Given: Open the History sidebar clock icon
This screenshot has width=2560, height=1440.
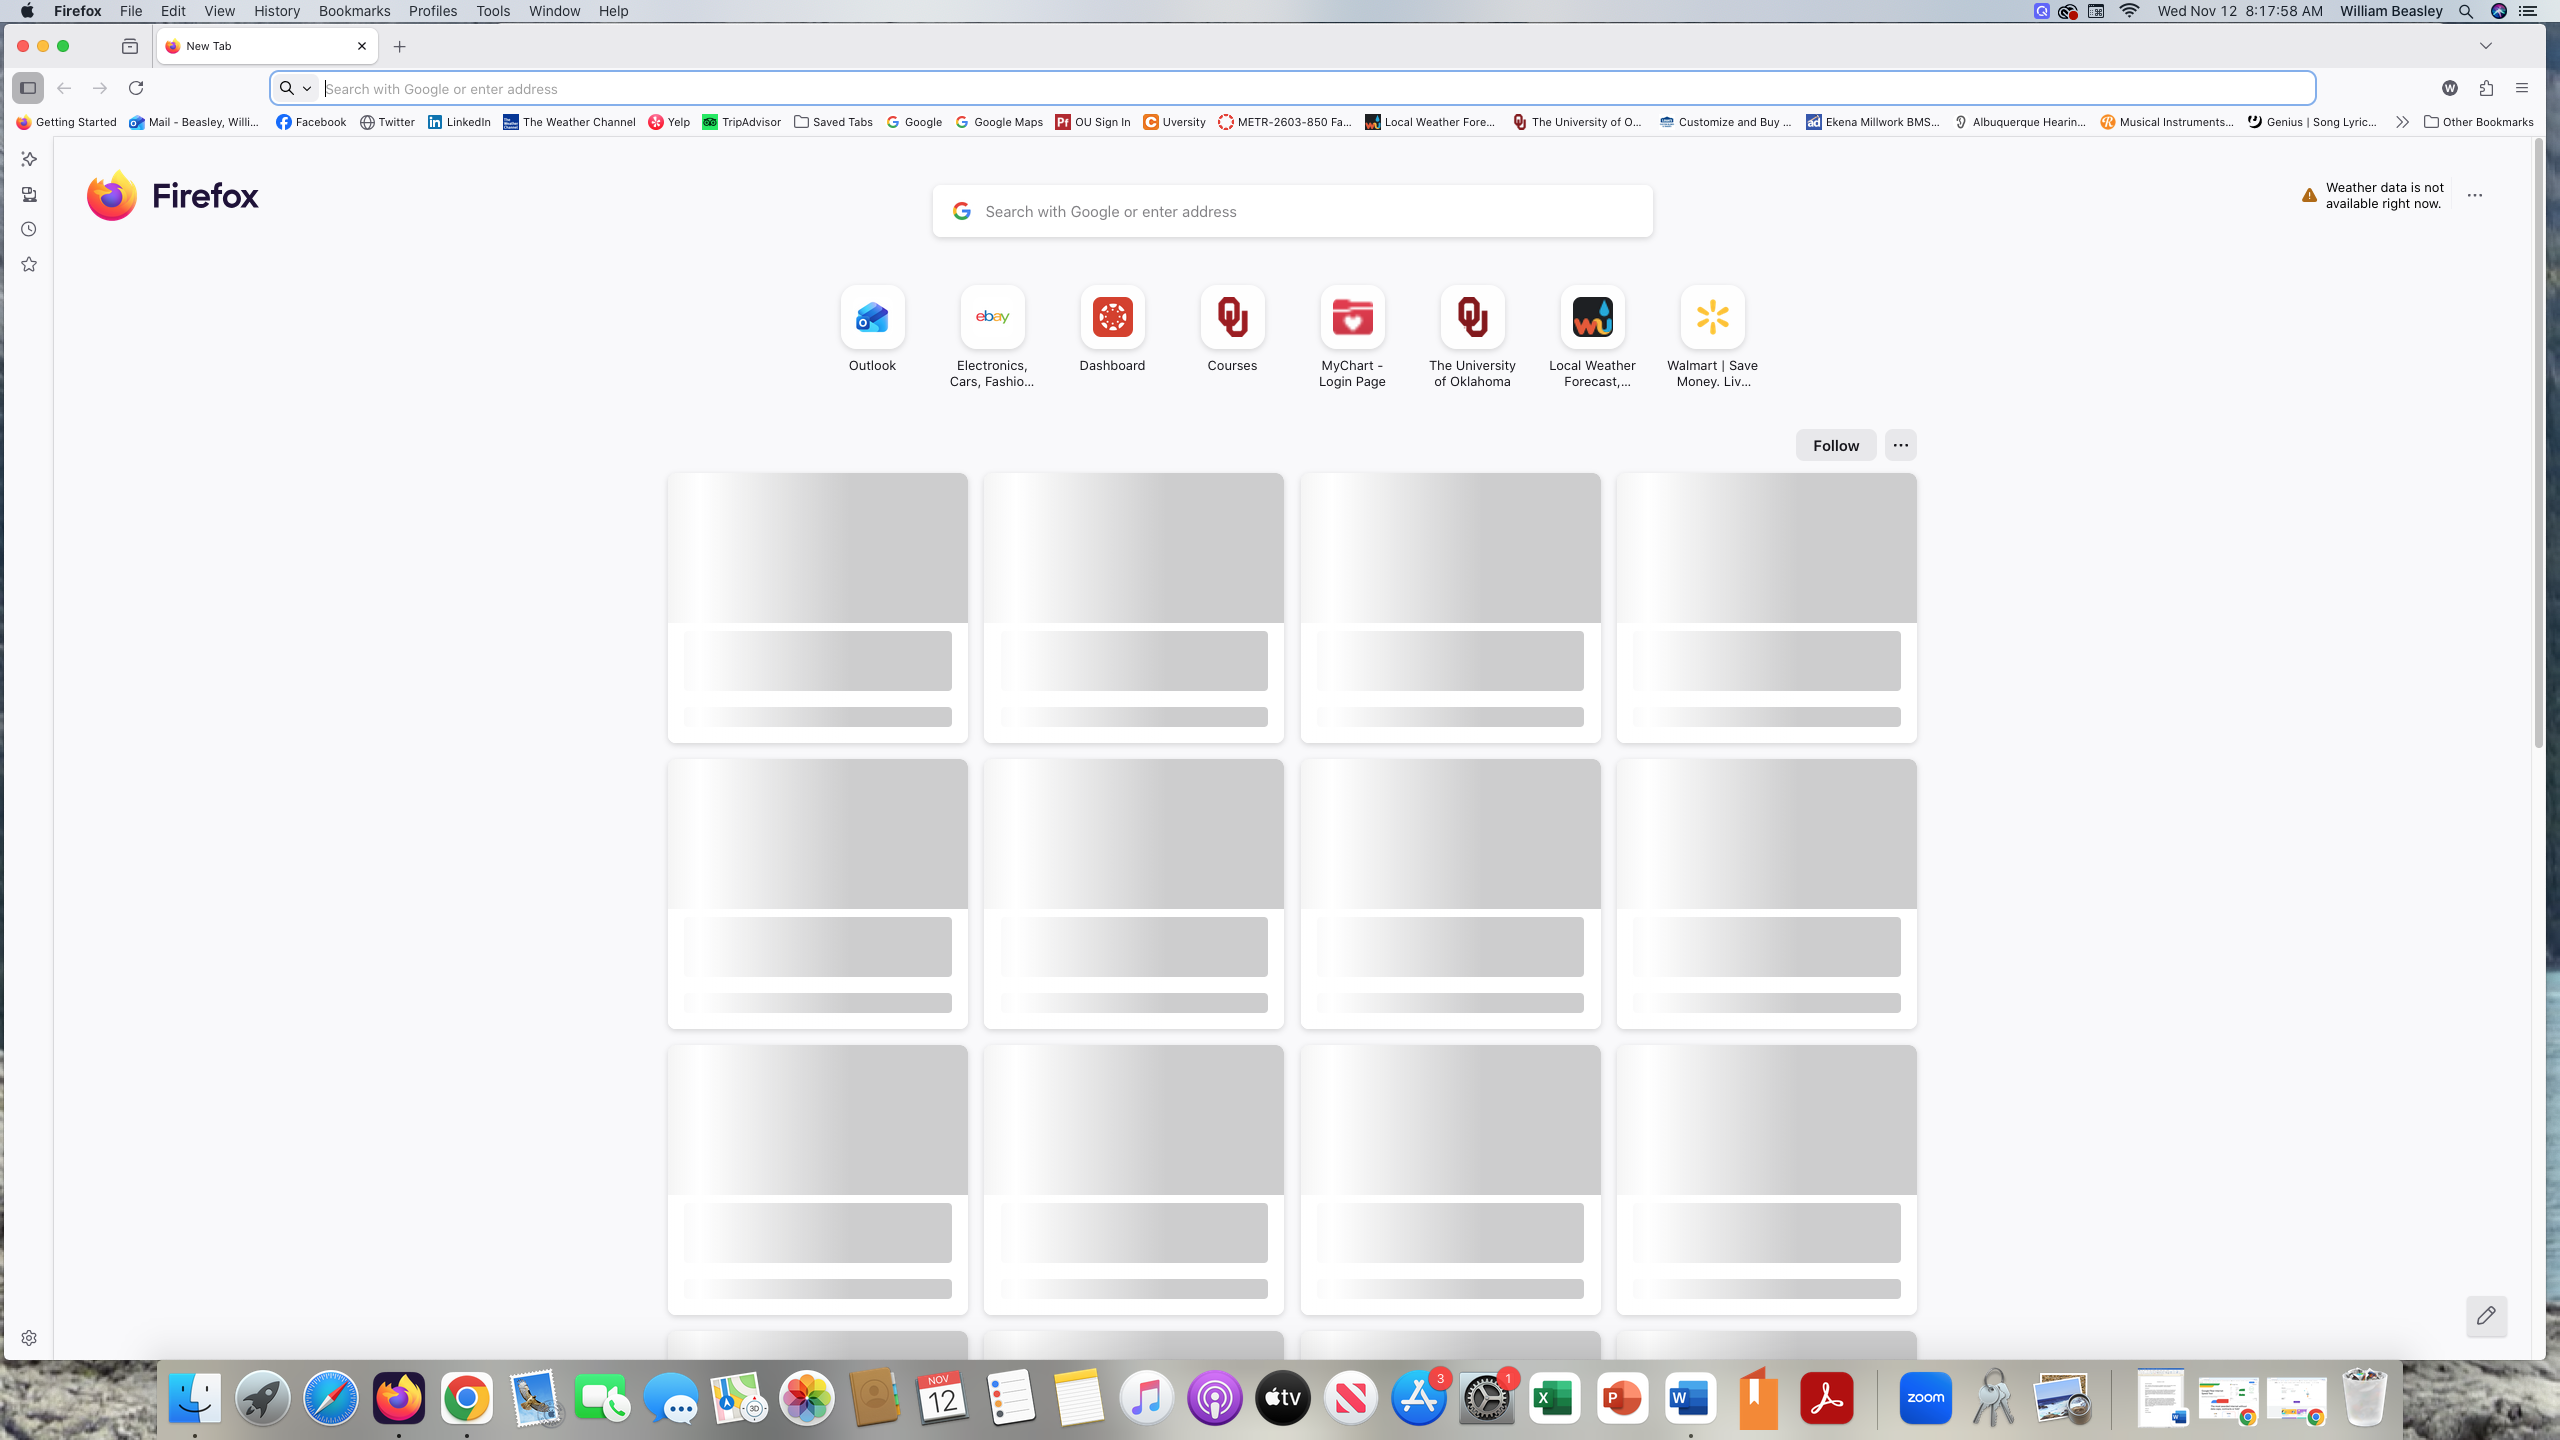Looking at the screenshot, I should pyautogui.click(x=29, y=229).
